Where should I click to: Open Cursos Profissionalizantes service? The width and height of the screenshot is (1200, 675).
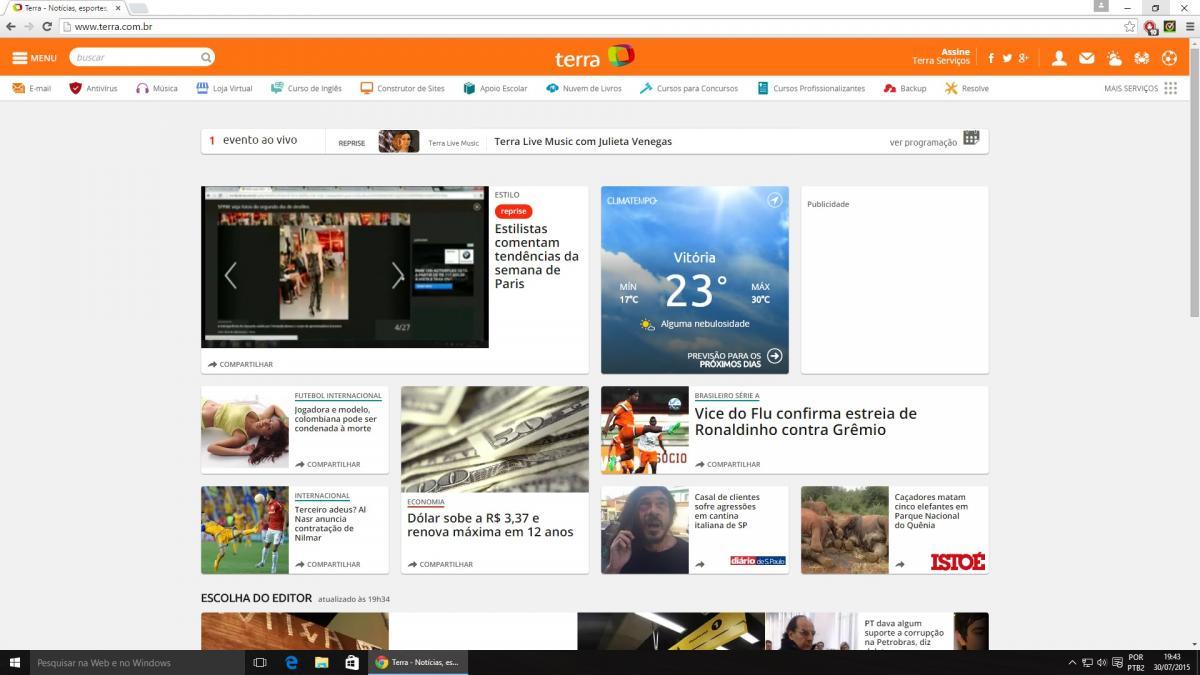pos(811,88)
